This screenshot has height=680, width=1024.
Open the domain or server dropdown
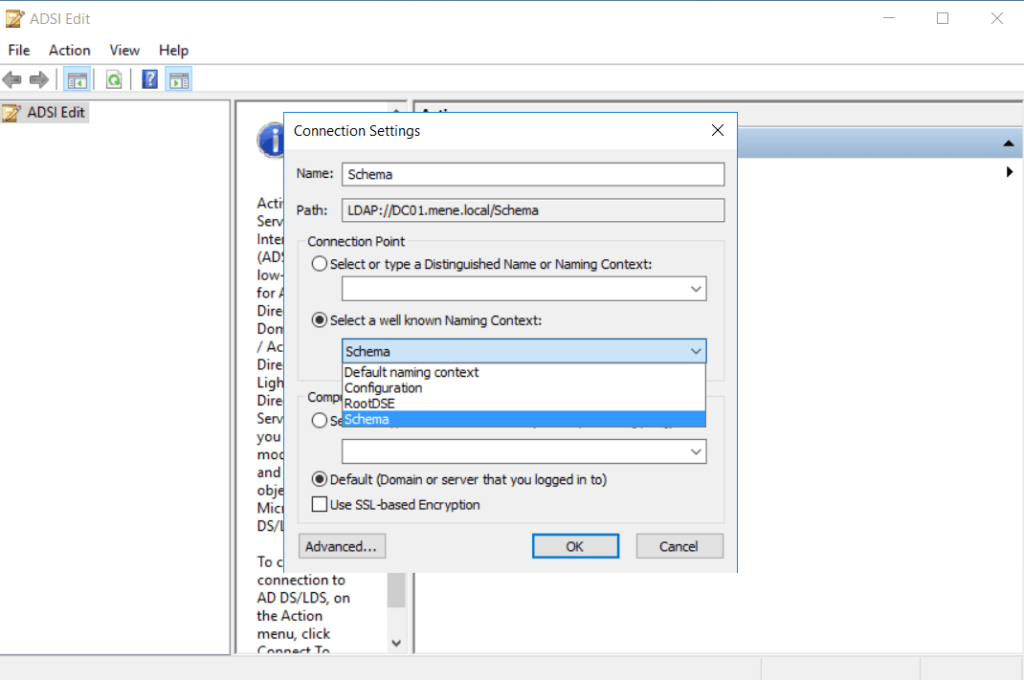point(696,452)
